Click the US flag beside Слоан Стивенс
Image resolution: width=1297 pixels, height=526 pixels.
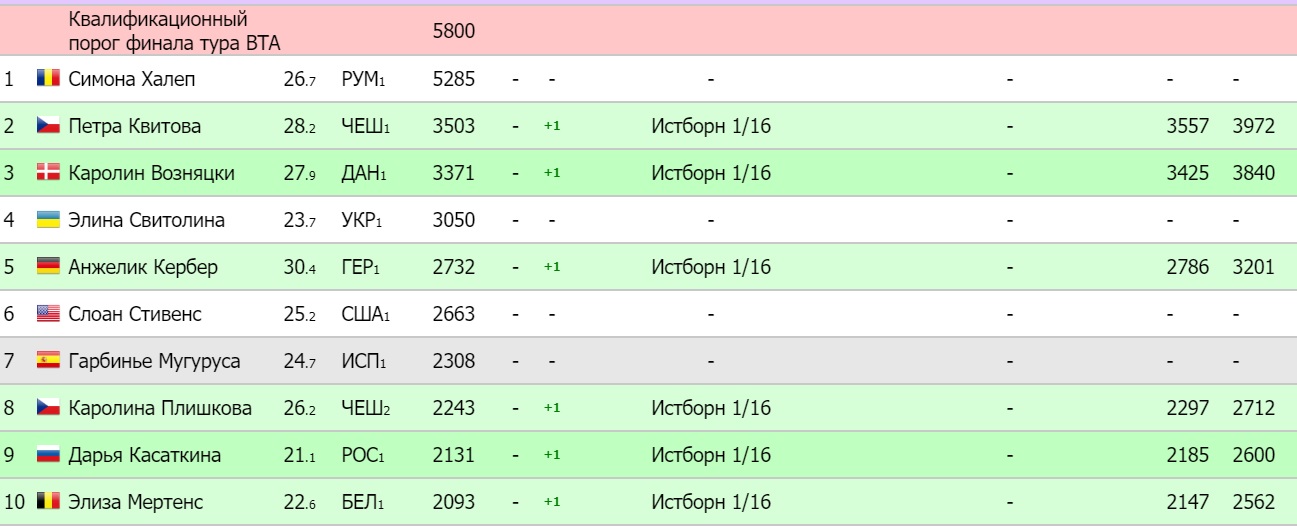coord(48,314)
